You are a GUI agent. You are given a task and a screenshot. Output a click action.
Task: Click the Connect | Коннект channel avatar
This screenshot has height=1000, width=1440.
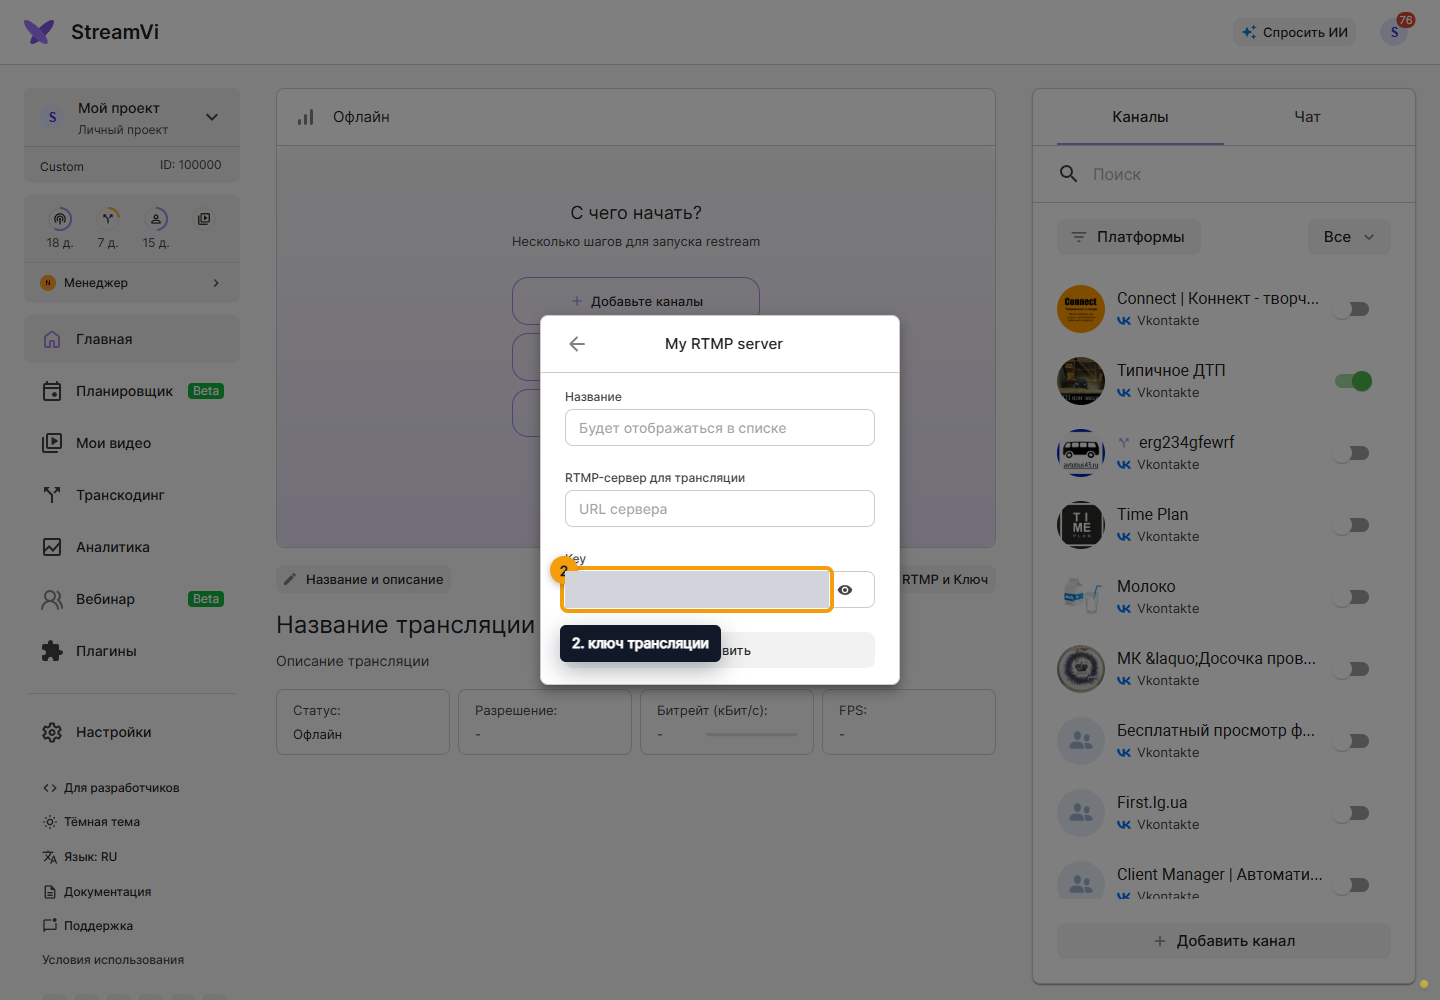pos(1081,309)
